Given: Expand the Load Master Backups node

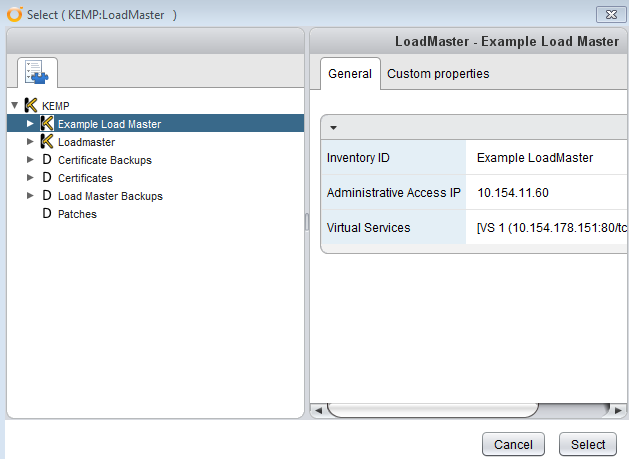Looking at the screenshot, I should click(x=30, y=196).
